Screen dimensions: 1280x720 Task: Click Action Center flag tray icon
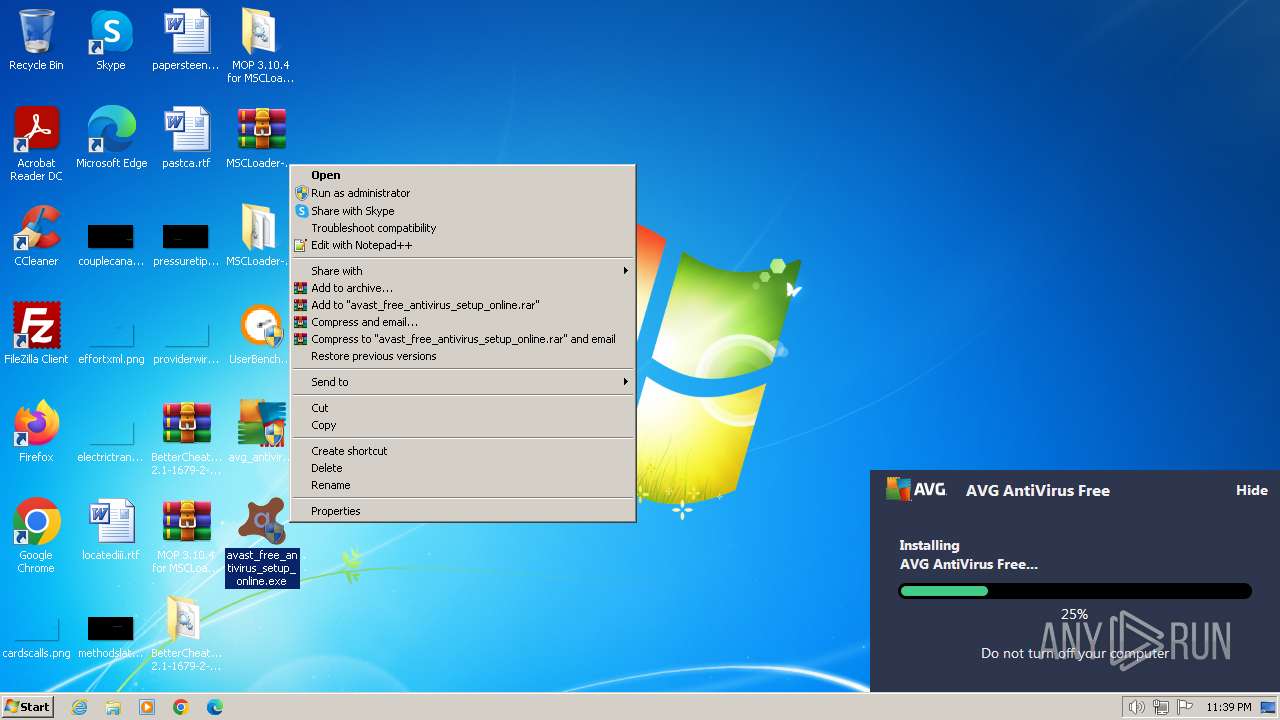(1186, 707)
